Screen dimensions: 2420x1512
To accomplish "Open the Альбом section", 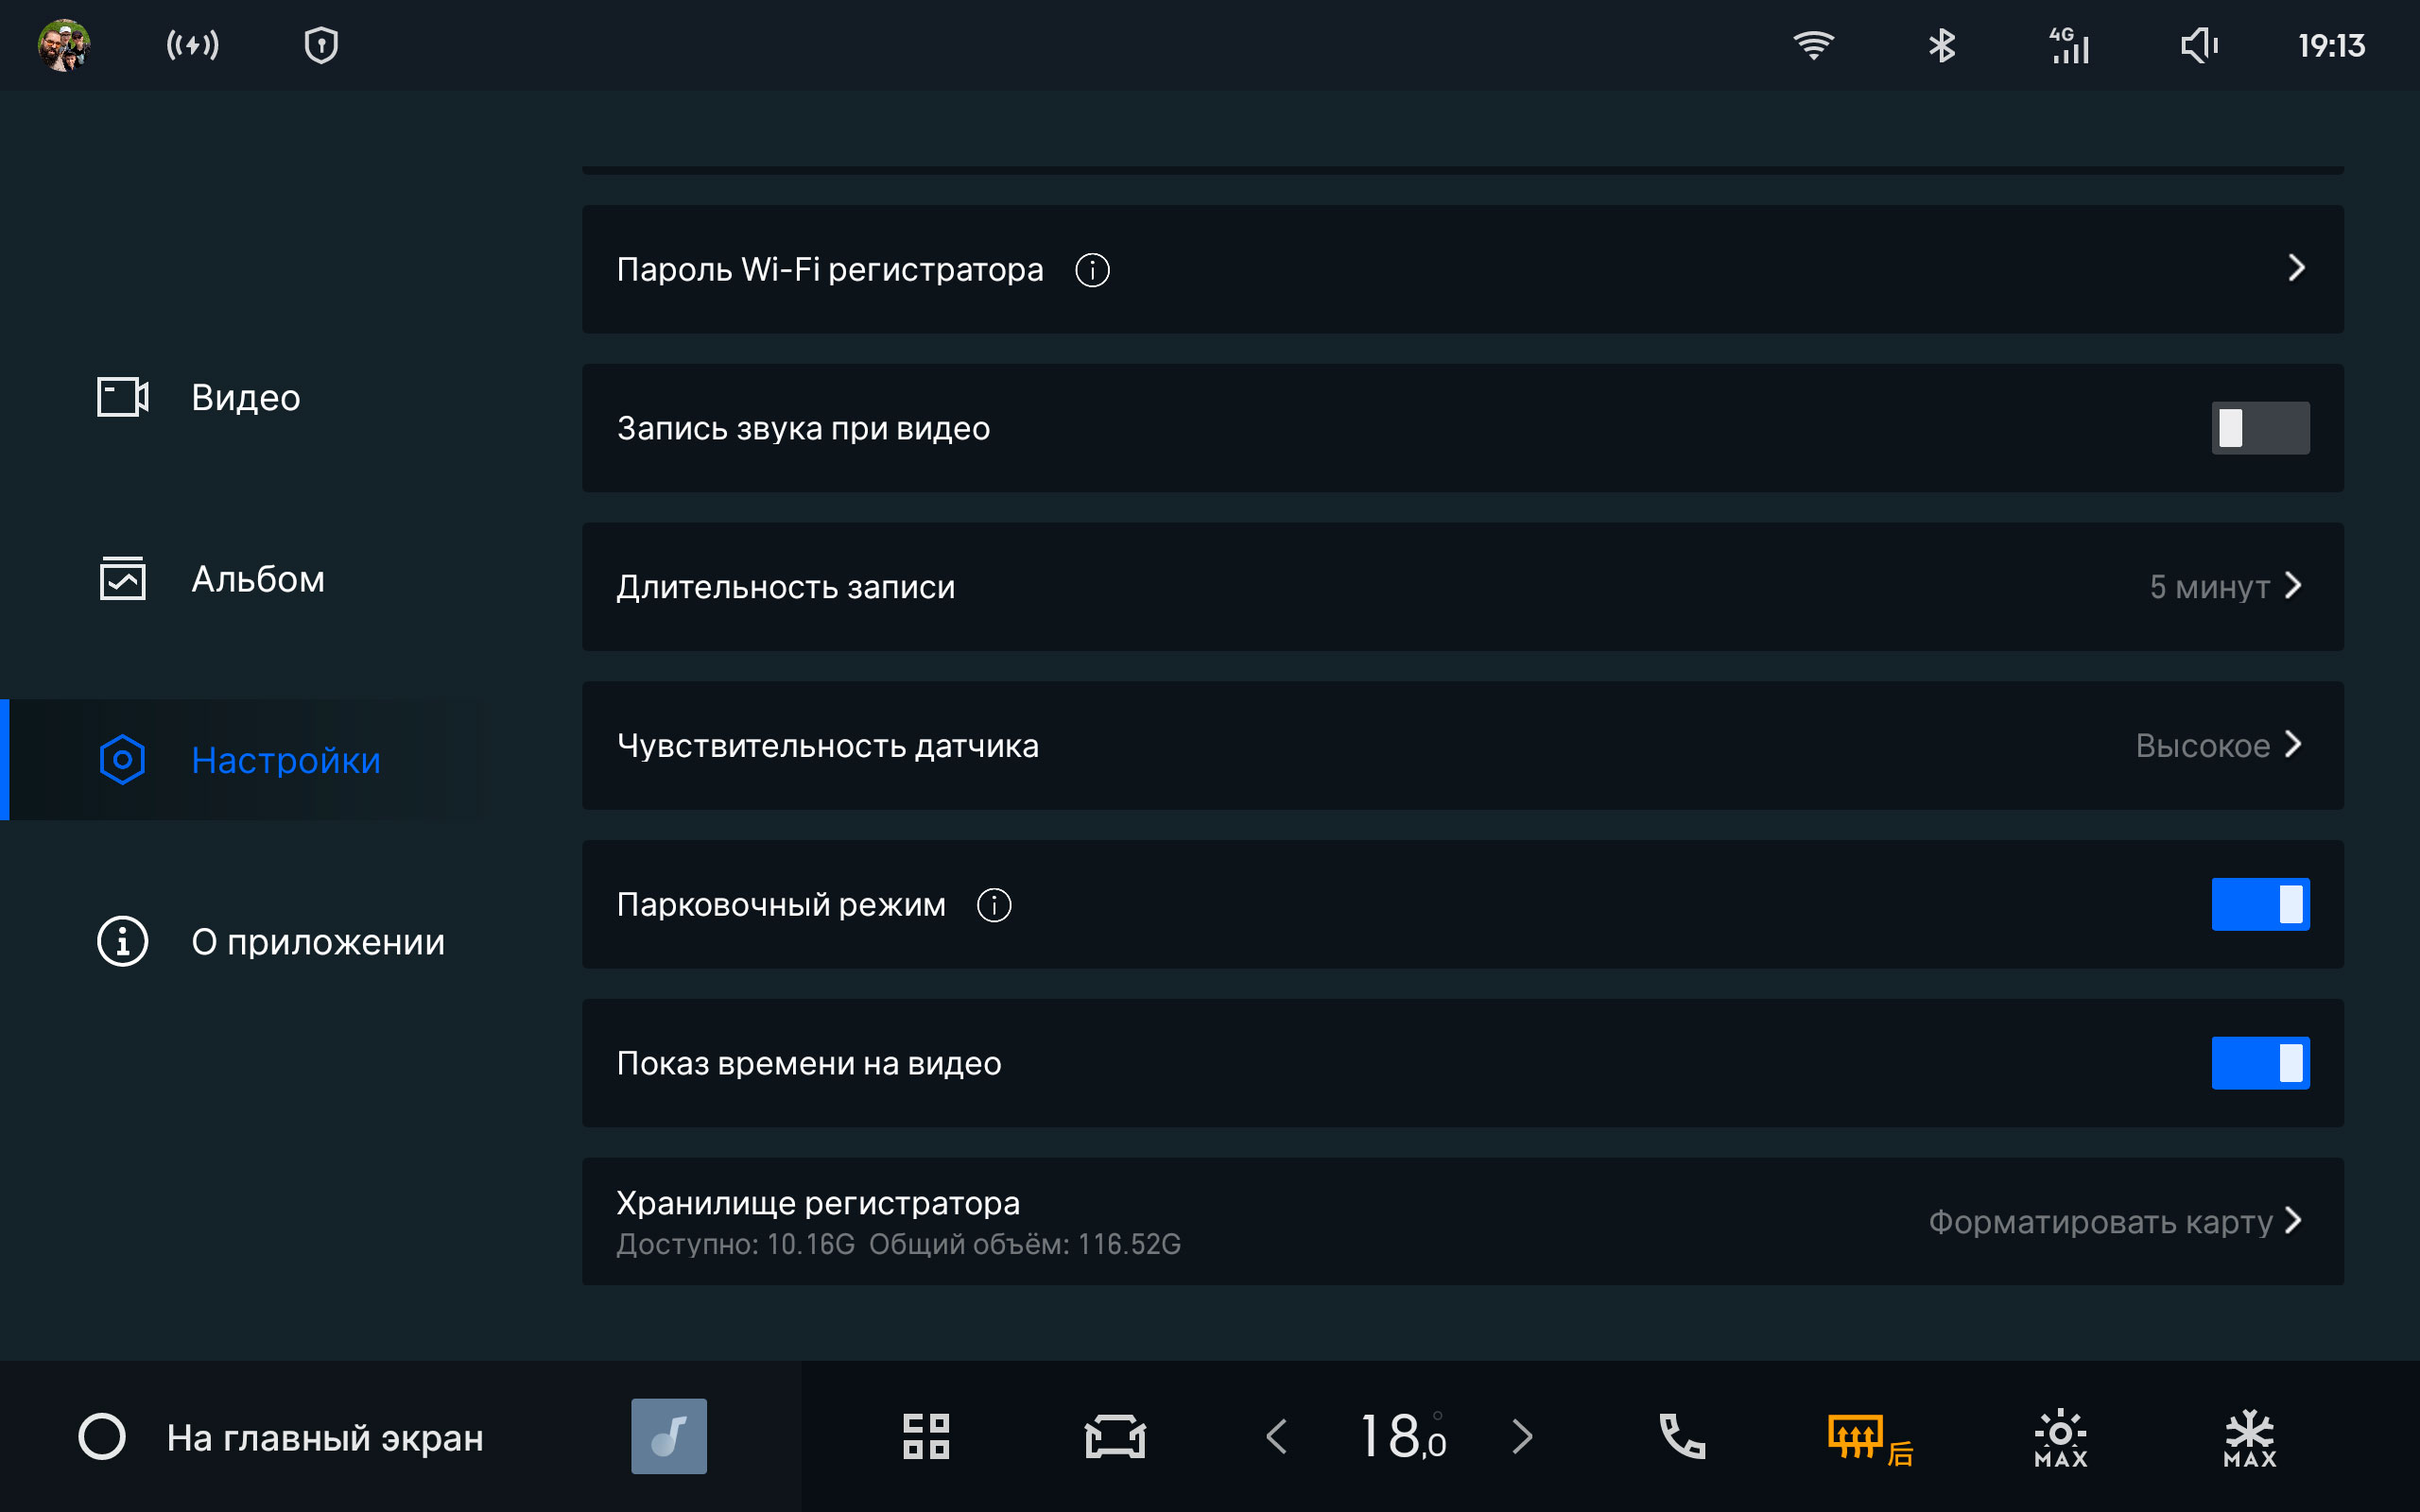I will 257,580.
